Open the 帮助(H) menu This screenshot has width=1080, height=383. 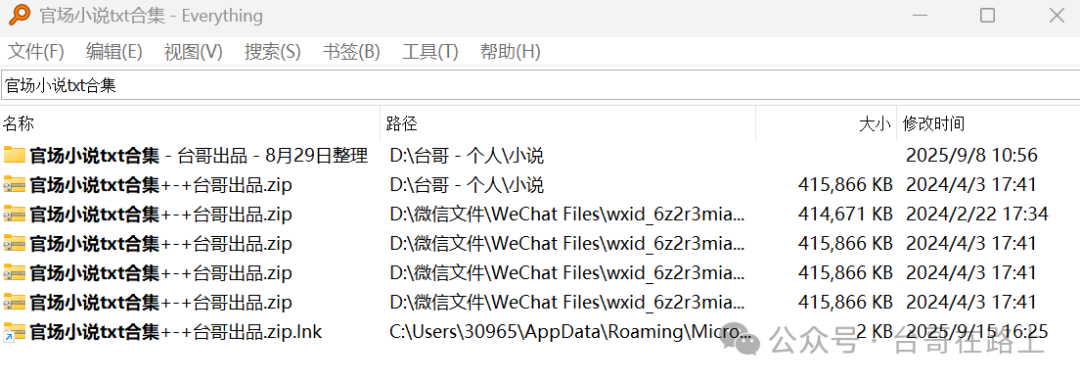pos(510,52)
